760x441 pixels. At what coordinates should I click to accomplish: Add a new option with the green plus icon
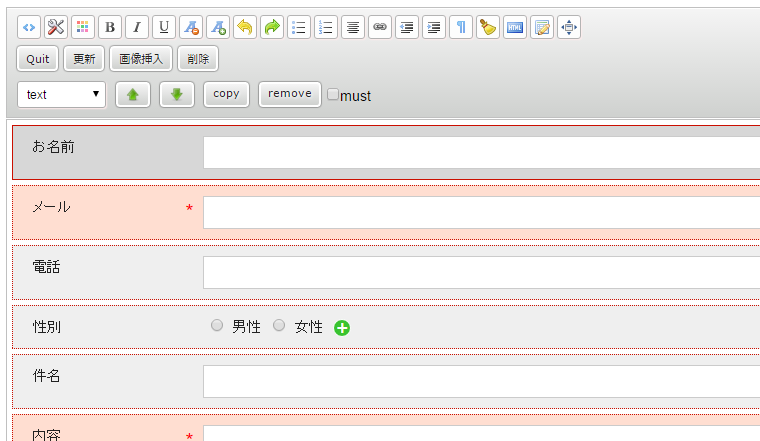342,327
